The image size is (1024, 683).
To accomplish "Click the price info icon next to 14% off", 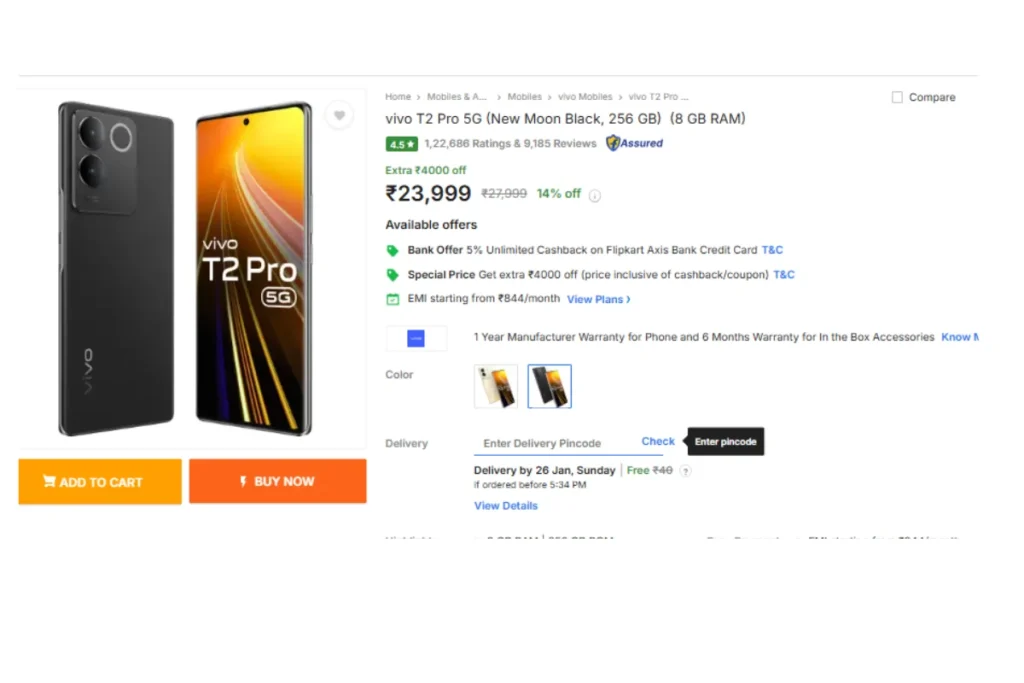I will 594,195.
